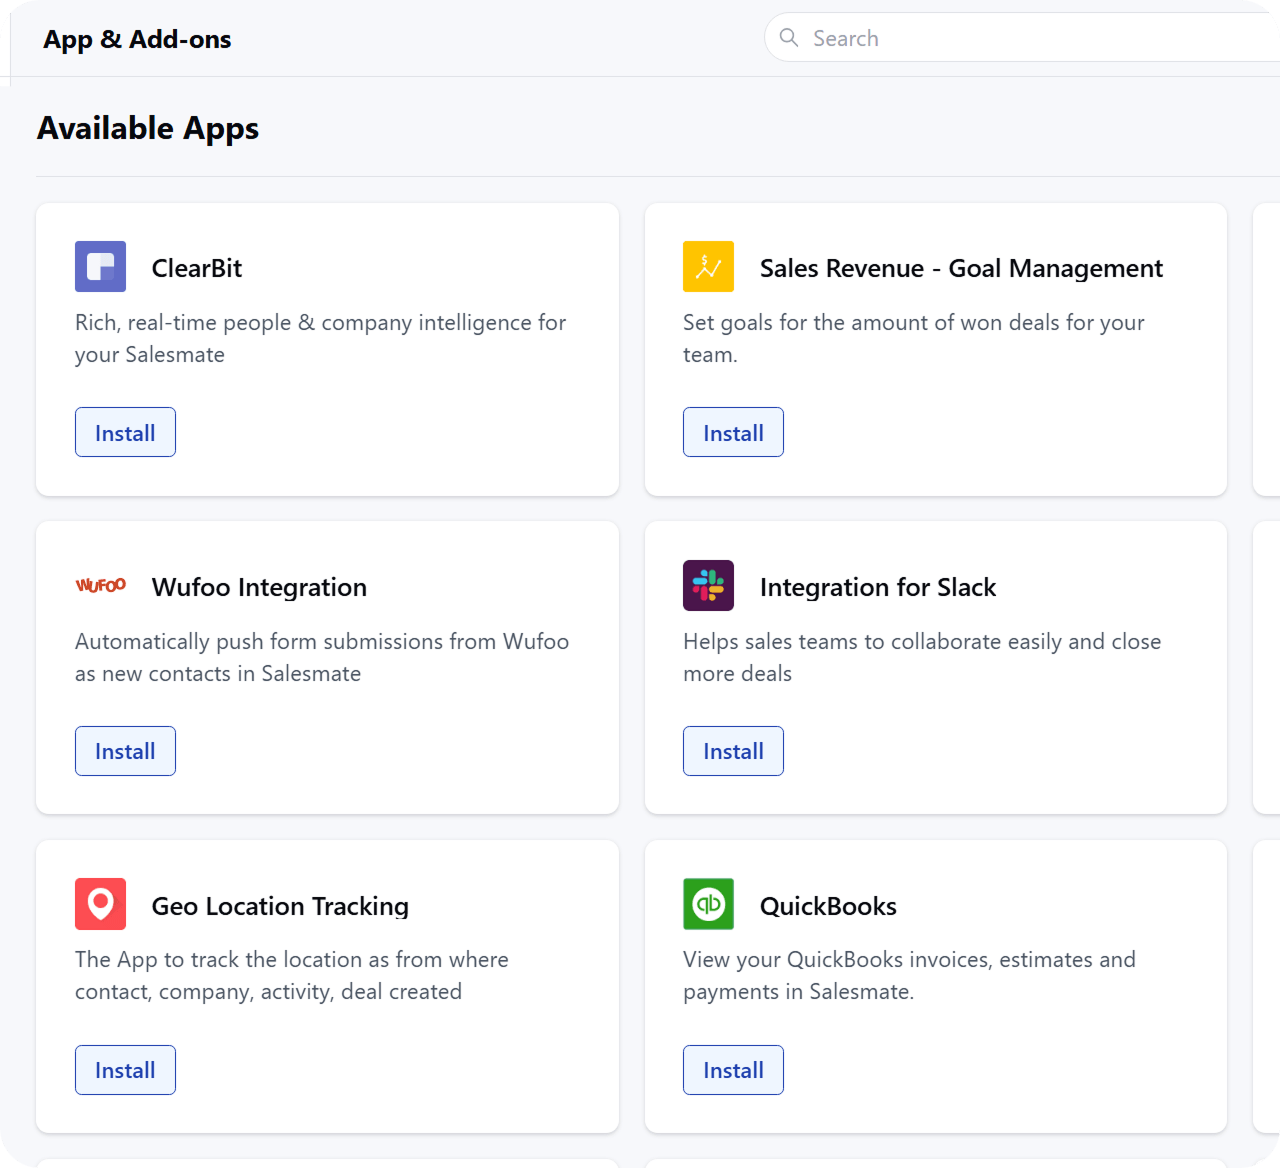Click the magnifier icon in search bar
Image resolution: width=1280 pixels, height=1168 pixels.
pos(789,38)
